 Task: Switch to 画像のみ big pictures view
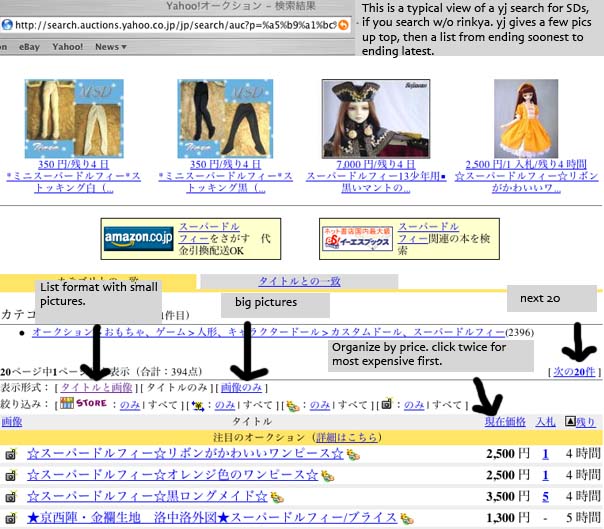point(241,387)
